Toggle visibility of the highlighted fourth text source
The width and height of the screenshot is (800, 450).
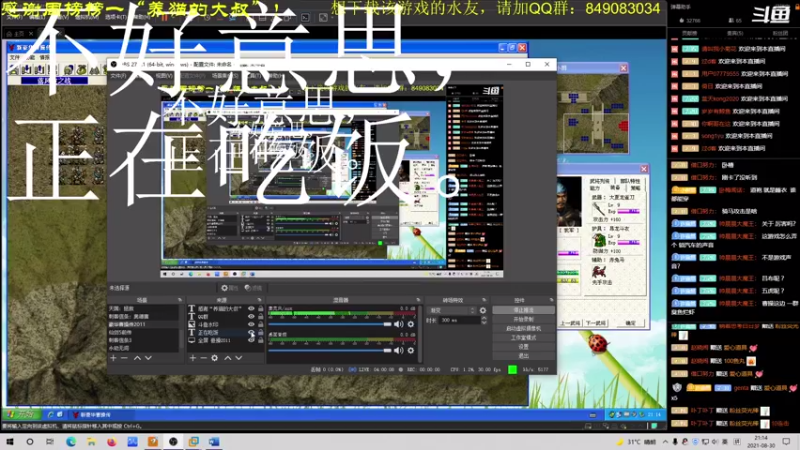251,332
